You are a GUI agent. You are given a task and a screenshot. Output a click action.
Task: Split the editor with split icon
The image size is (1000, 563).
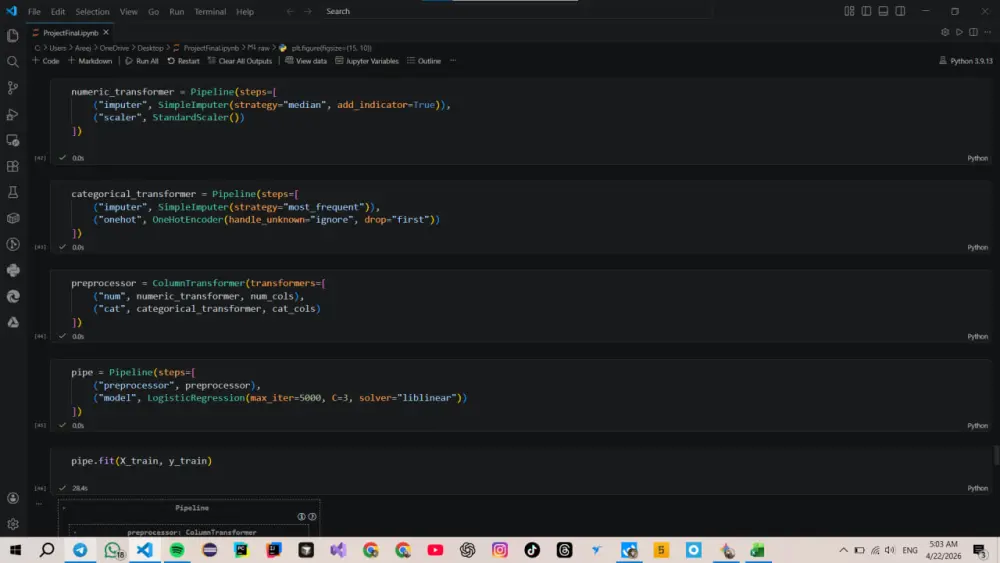[x=973, y=32]
